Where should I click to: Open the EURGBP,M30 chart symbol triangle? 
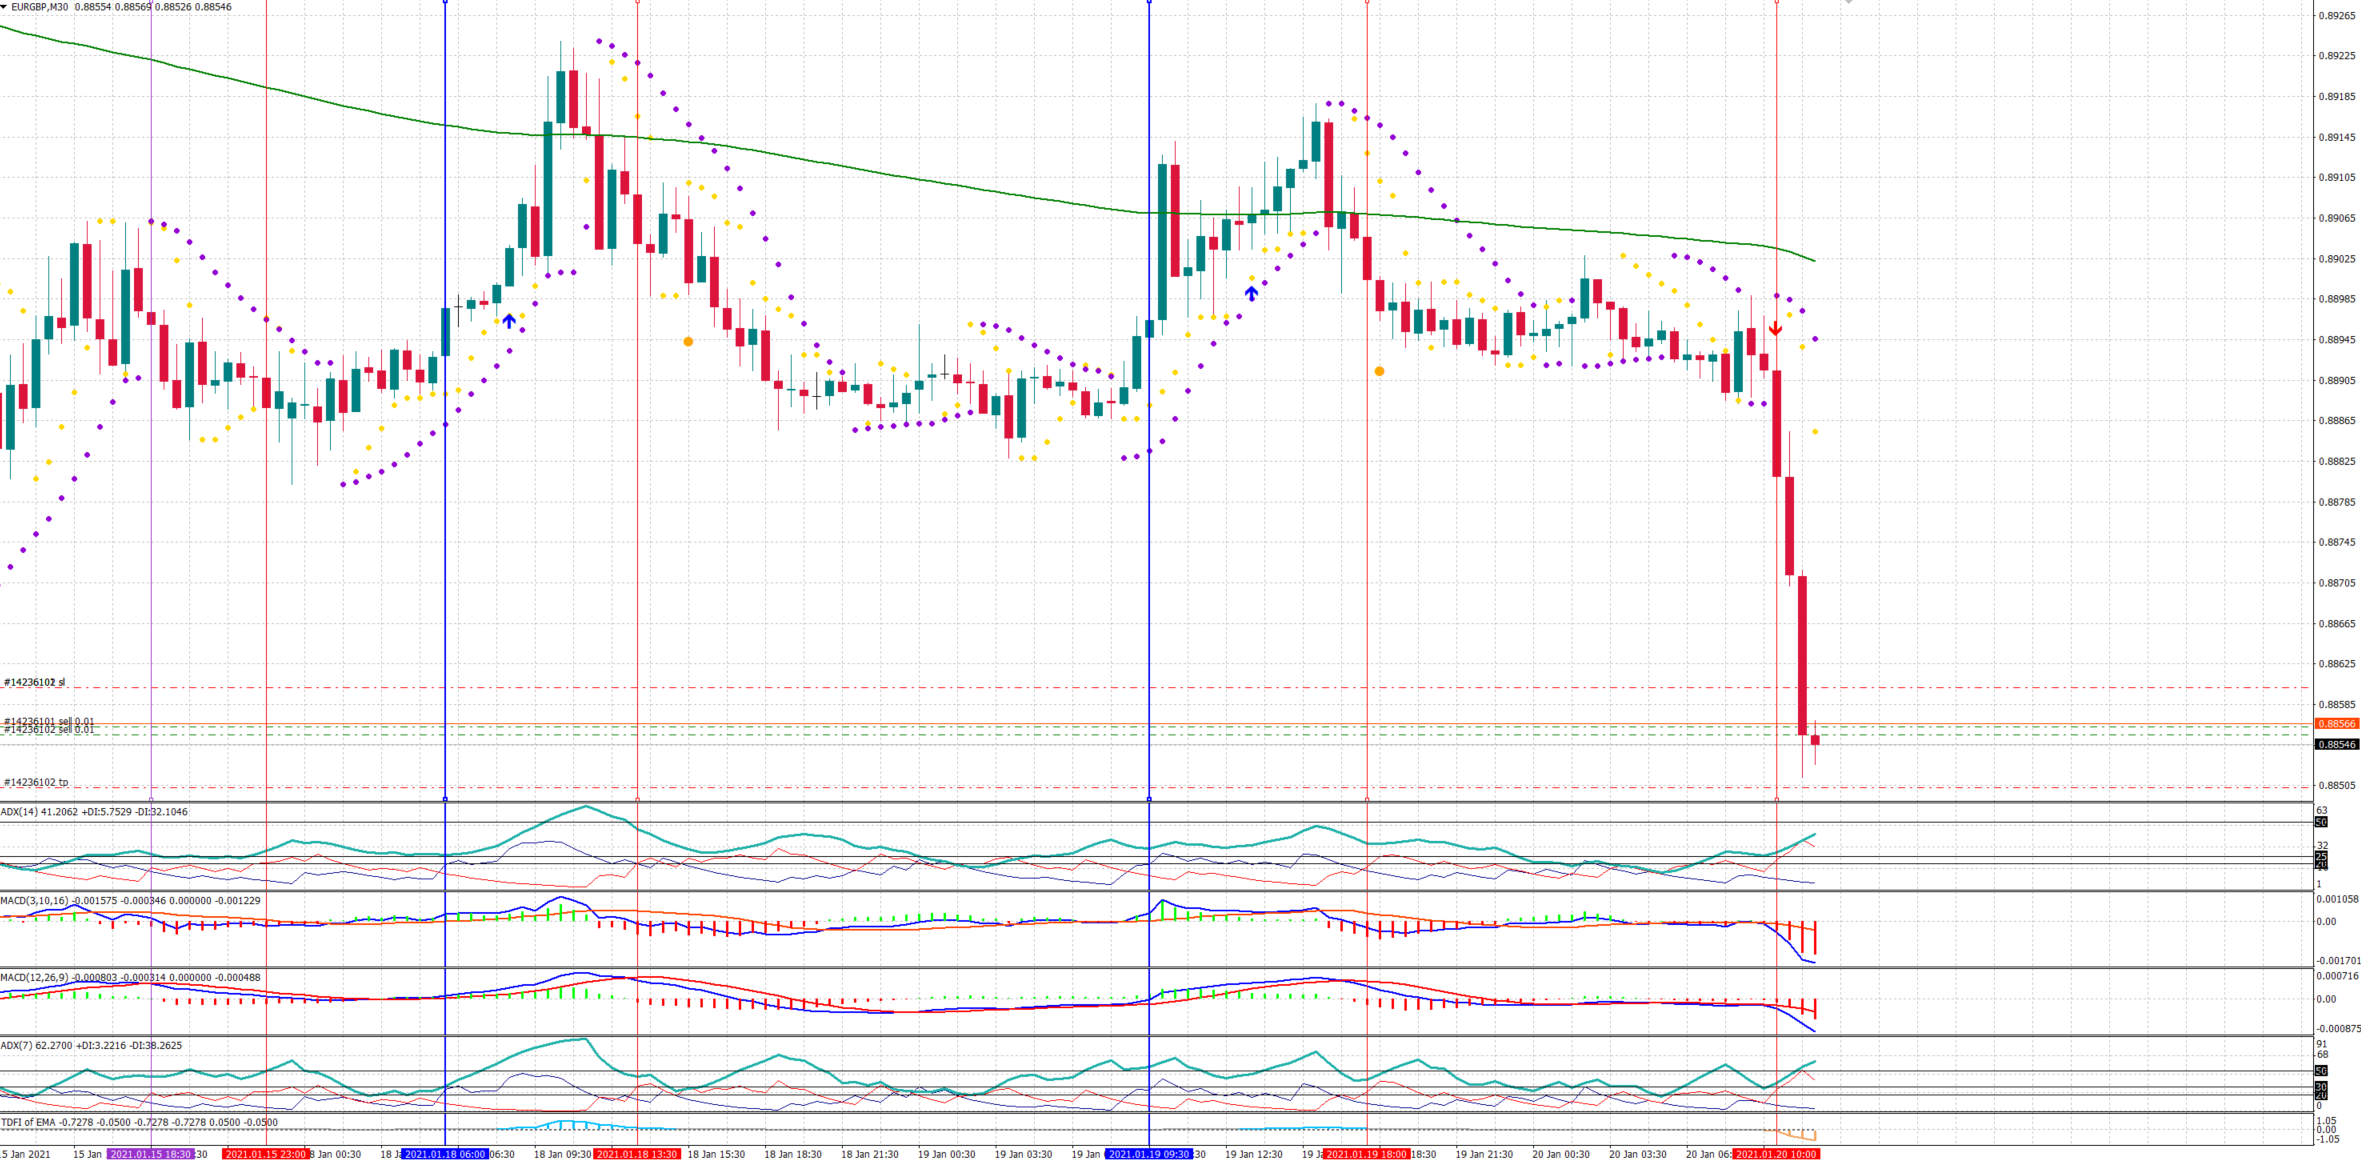4,7
